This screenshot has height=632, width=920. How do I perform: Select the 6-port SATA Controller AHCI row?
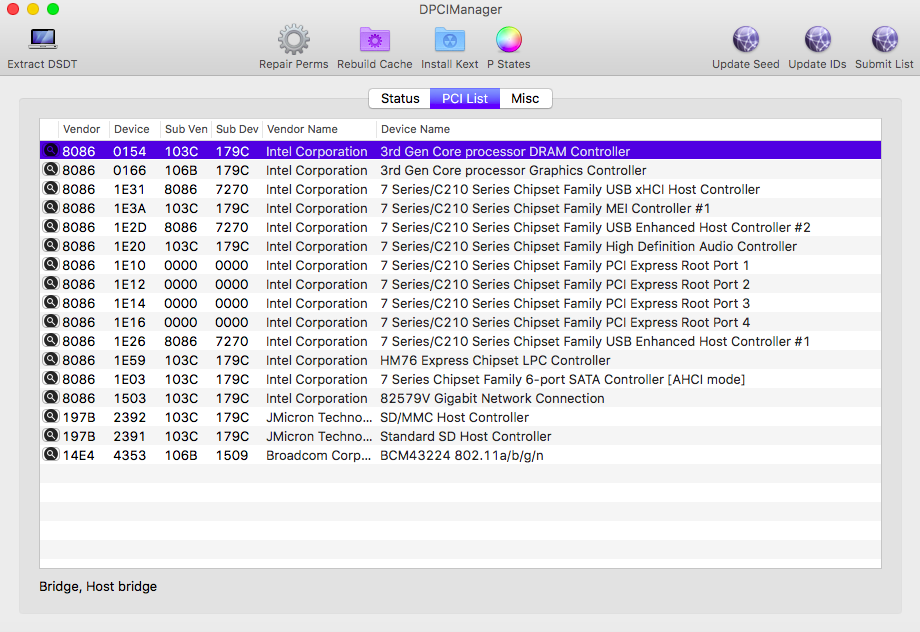coord(460,380)
